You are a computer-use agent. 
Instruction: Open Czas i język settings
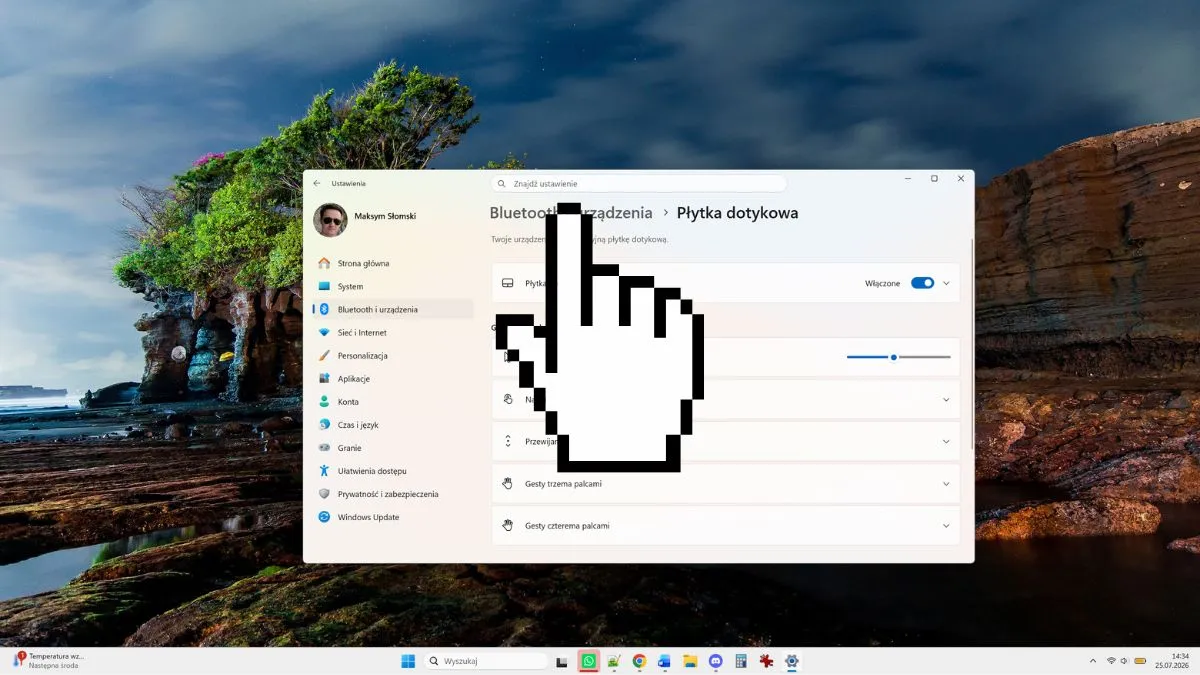[392, 425]
